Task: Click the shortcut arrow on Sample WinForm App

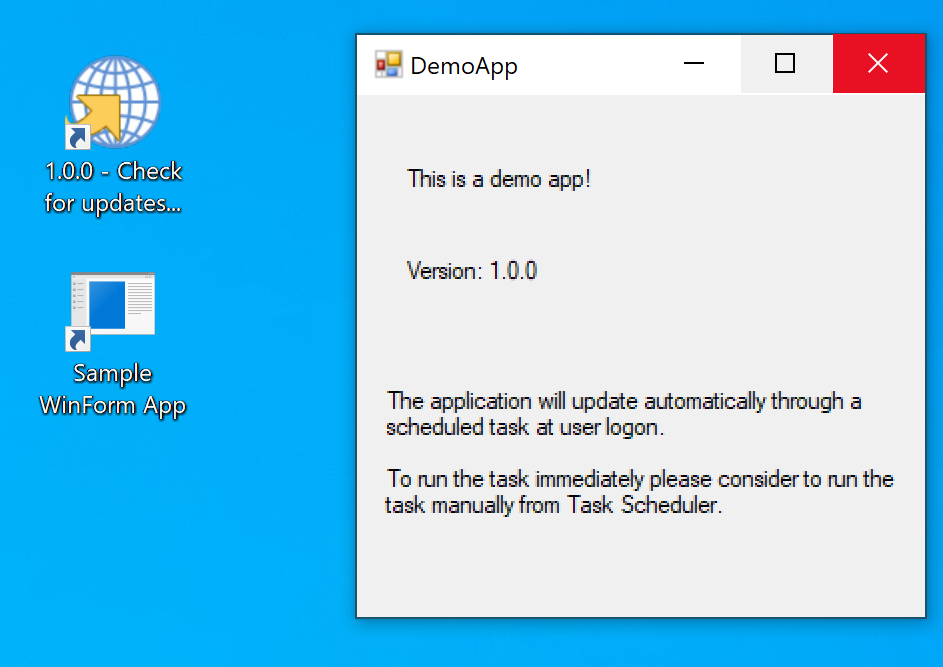Action: point(78,341)
